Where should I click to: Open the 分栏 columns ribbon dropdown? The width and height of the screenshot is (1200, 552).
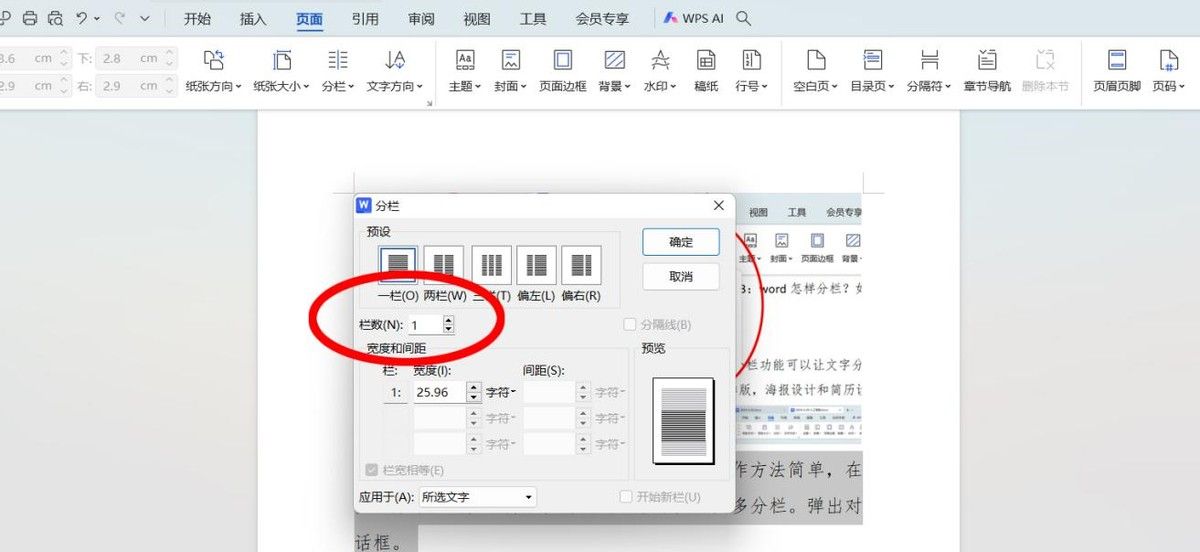click(x=338, y=72)
